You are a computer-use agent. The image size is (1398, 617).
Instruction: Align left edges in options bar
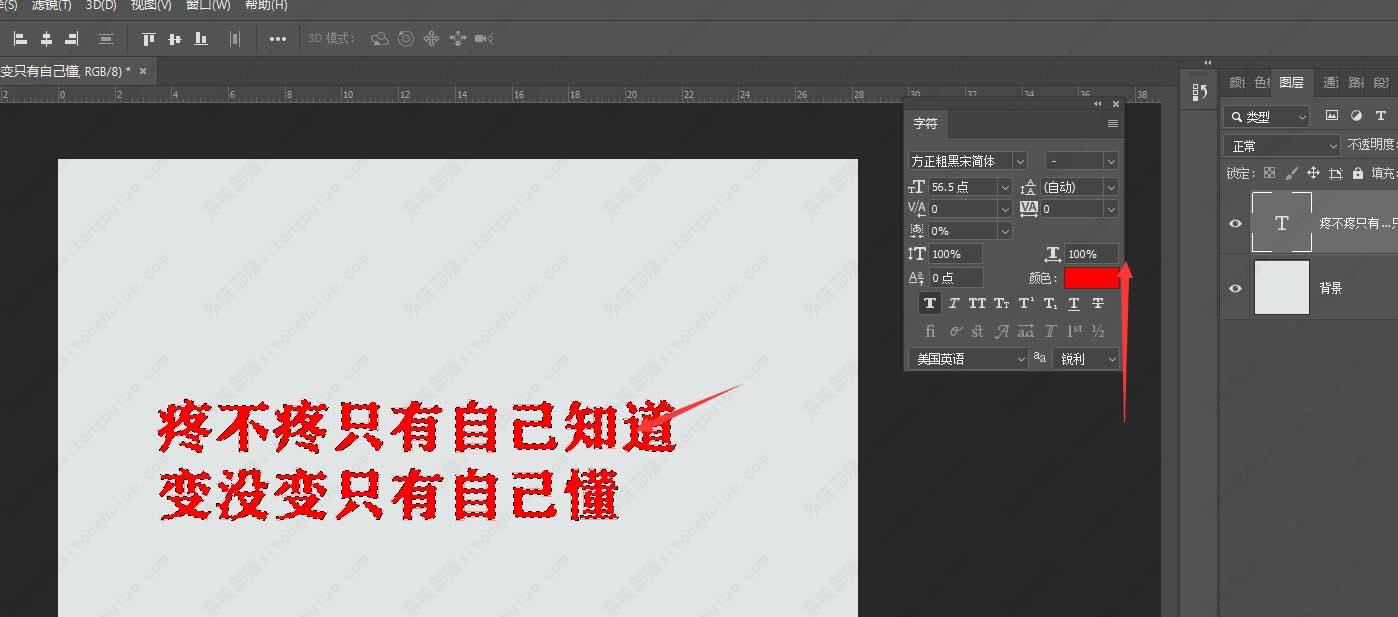pyautogui.click(x=20, y=39)
